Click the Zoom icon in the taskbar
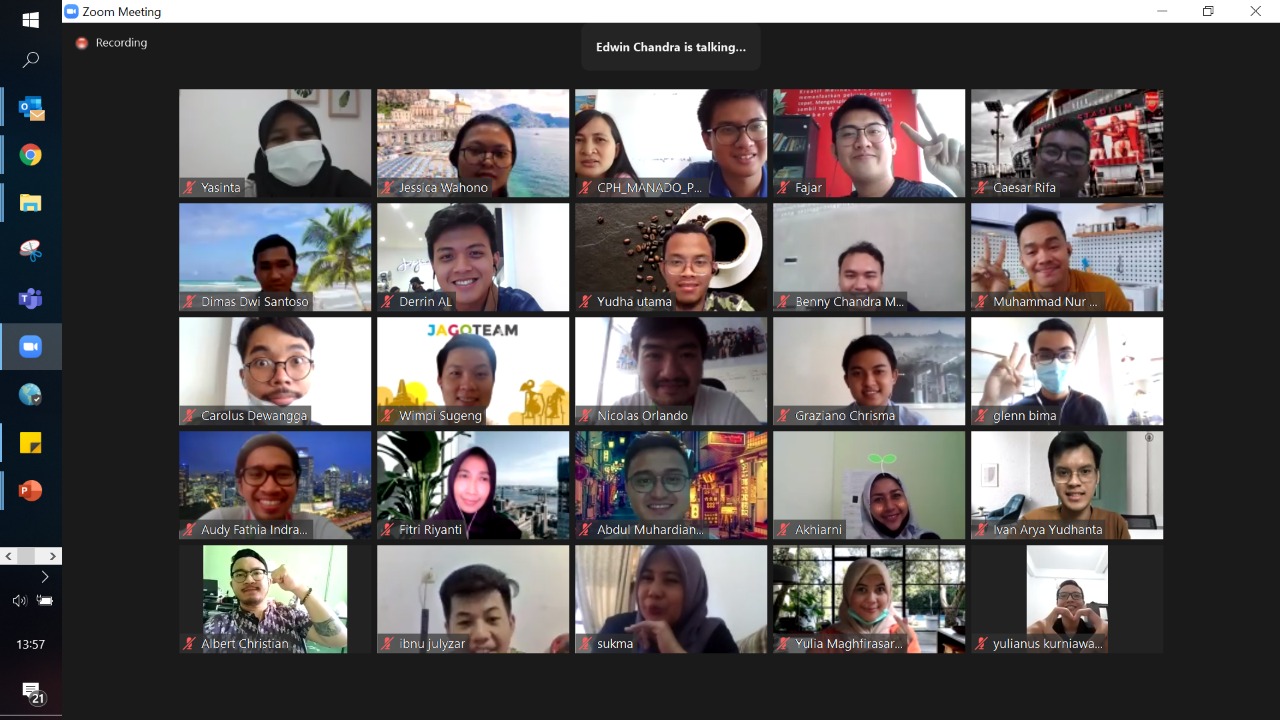The width and height of the screenshot is (1280, 720). (31, 347)
